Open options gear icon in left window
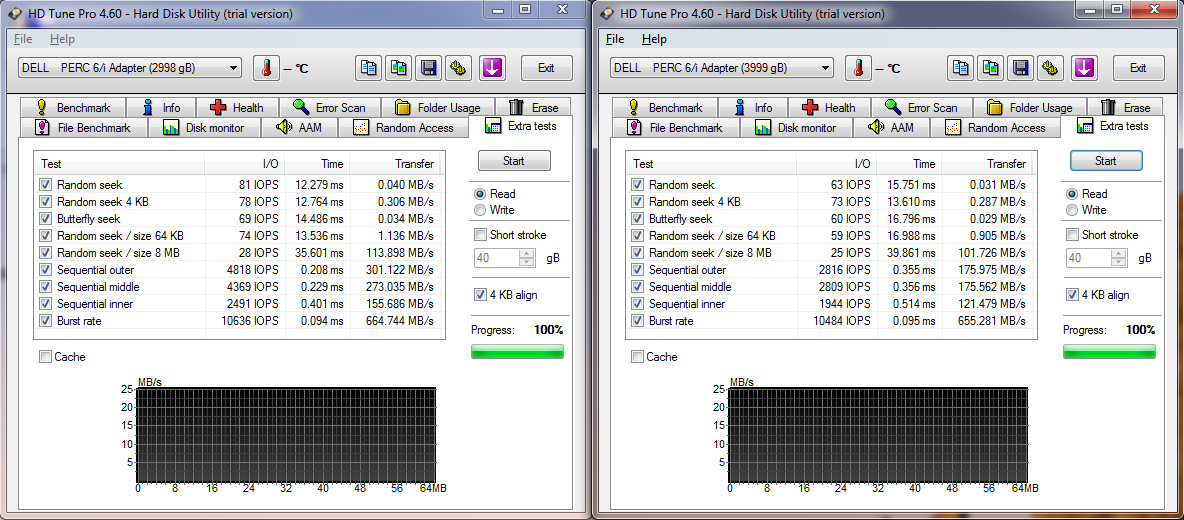 click(458, 68)
